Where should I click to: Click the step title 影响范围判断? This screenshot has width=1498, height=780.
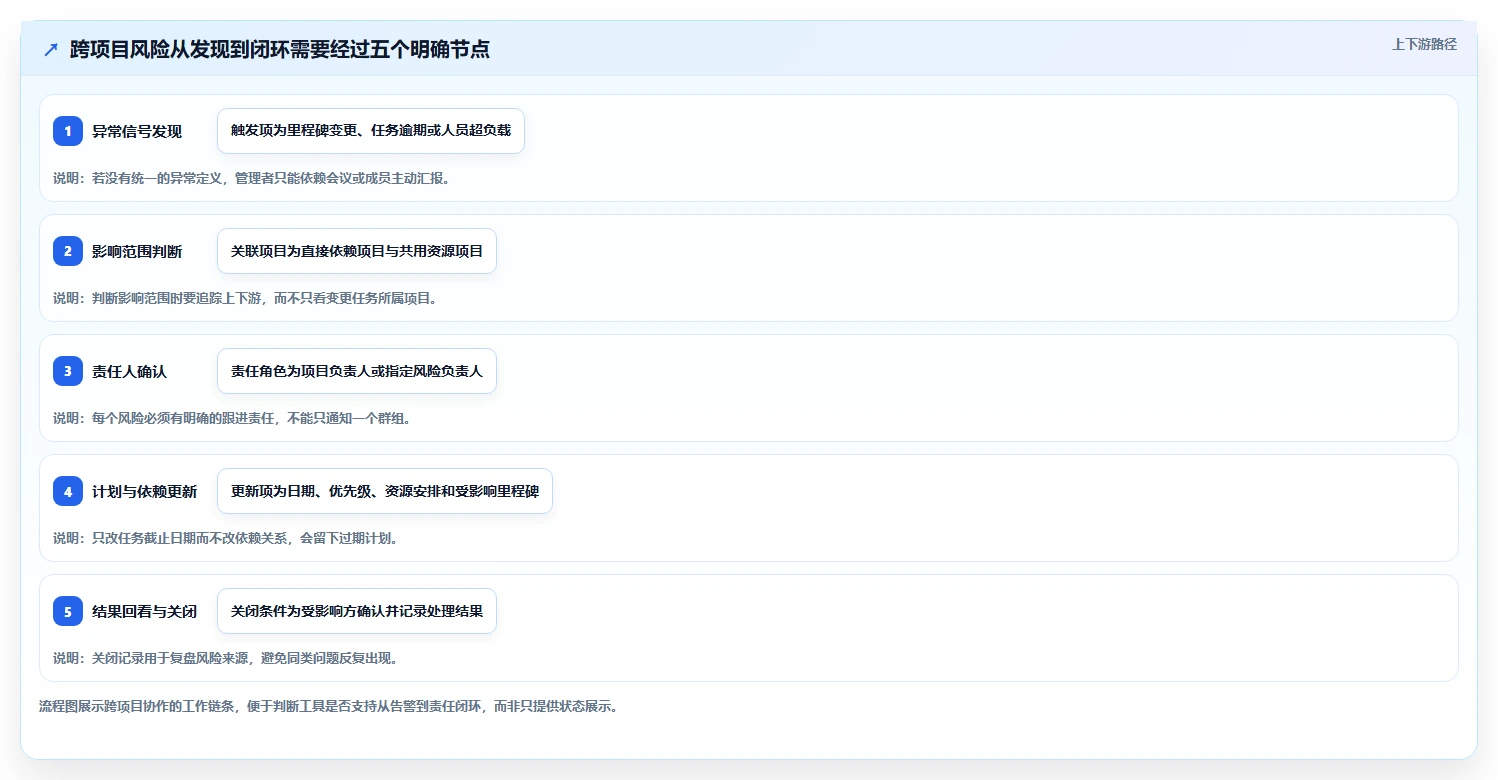(137, 251)
